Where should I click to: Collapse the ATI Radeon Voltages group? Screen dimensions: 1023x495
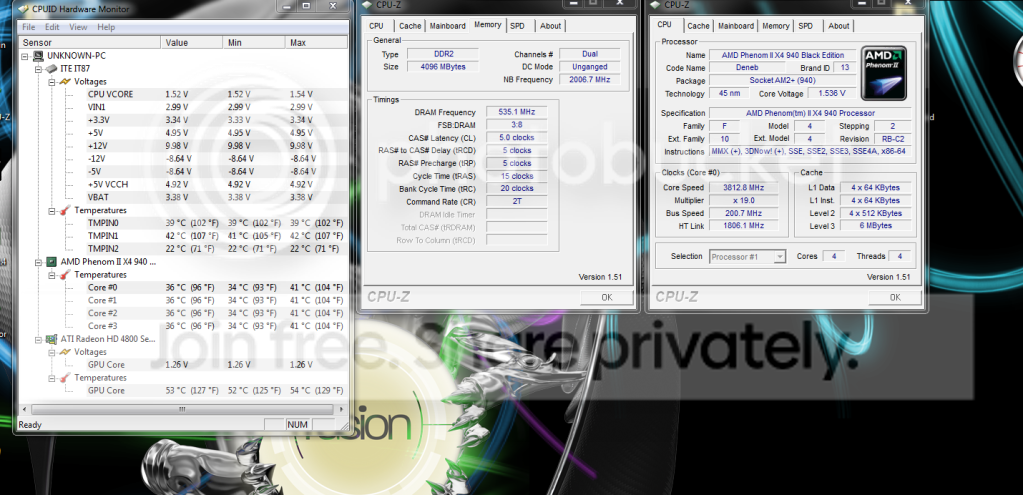pos(52,352)
